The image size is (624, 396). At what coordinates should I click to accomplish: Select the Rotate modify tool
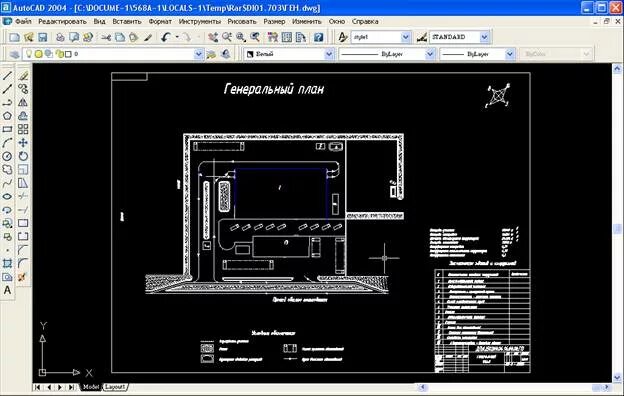[23, 156]
